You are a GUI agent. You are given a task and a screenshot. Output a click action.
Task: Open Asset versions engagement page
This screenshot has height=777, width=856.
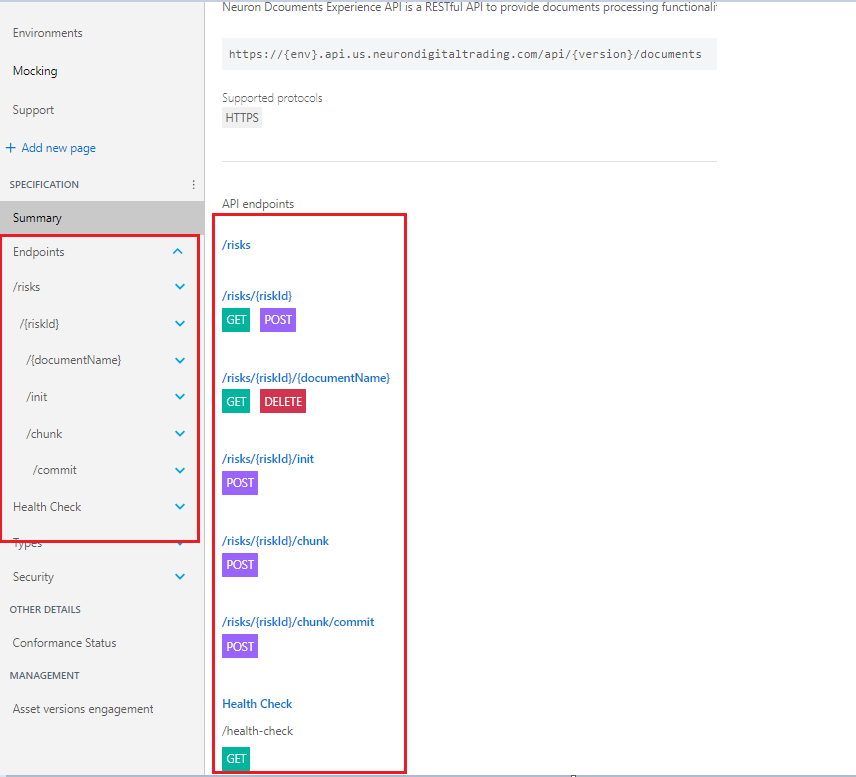coord(83,709)
